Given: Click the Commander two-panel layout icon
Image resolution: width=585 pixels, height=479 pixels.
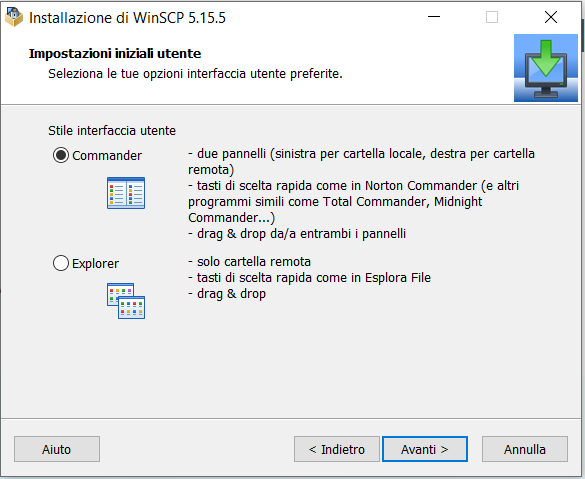Looking at the screenshot, I should (126, 193).
